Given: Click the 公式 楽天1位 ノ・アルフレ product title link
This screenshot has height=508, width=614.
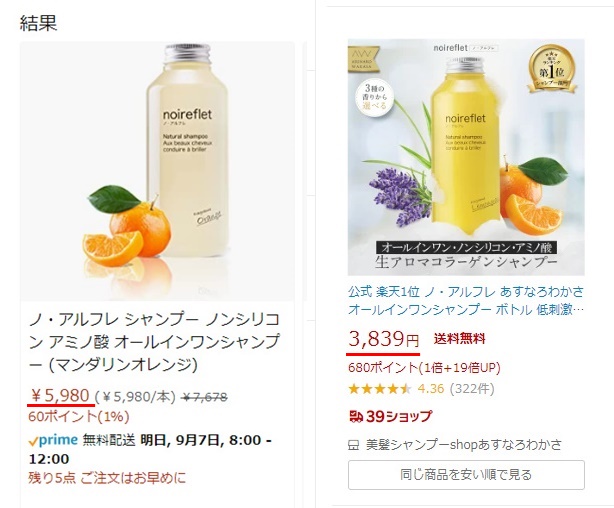Looking at the screenshot, I should point(466,300).
